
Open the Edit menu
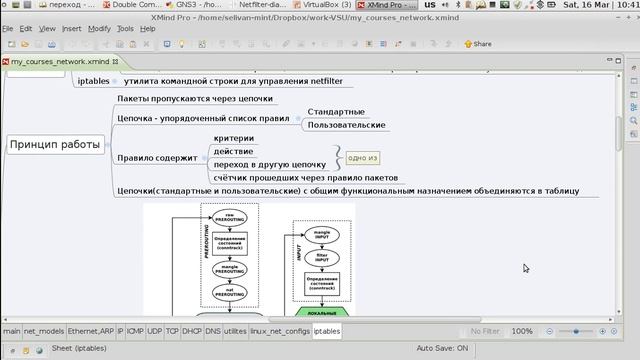pos(26,29)
